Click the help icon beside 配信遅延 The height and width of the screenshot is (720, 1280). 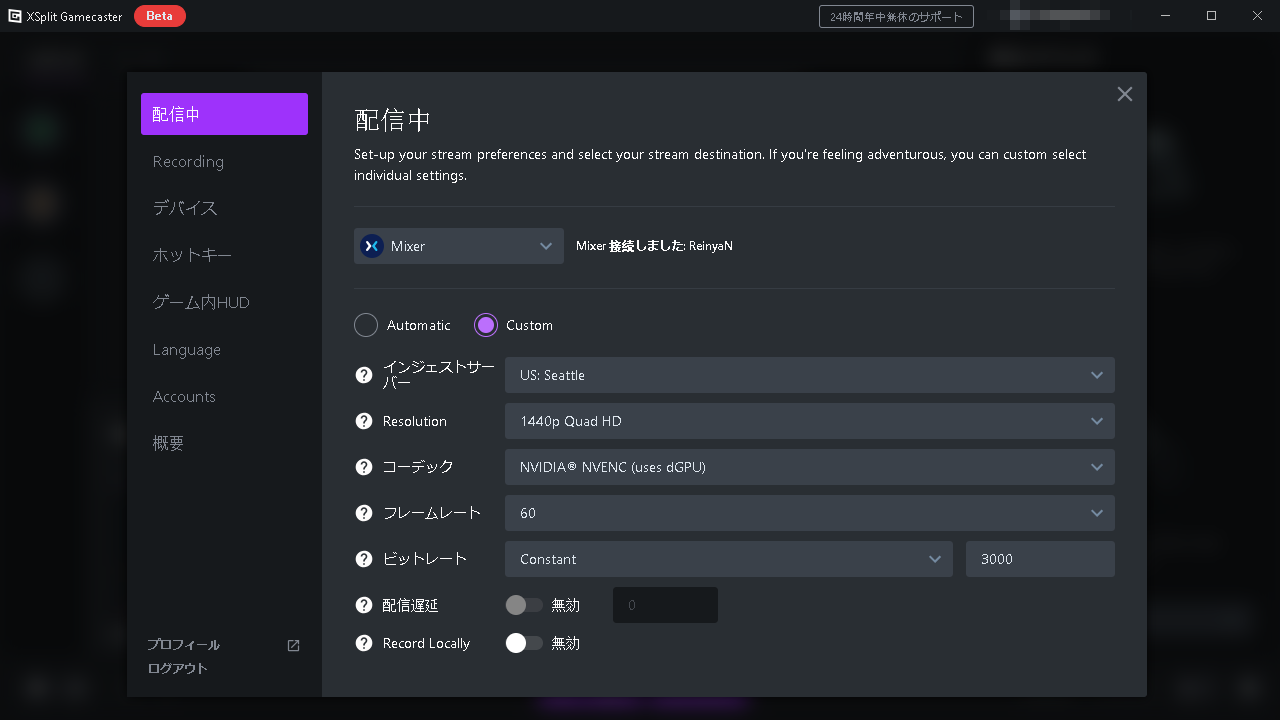click(x=364, y=605)
